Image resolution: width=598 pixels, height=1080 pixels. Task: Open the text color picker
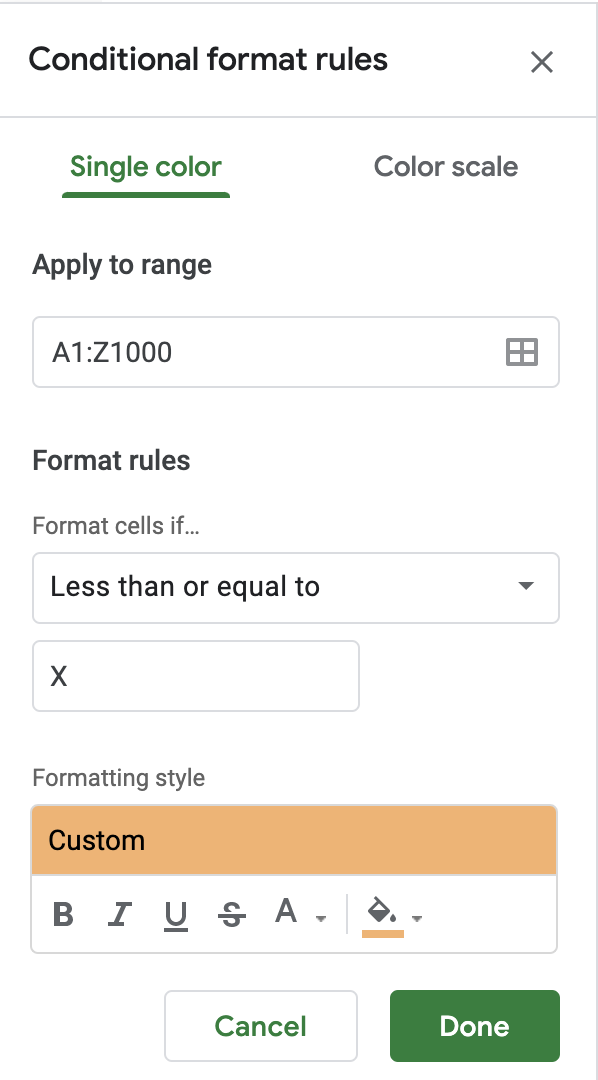tap(287, 913)
